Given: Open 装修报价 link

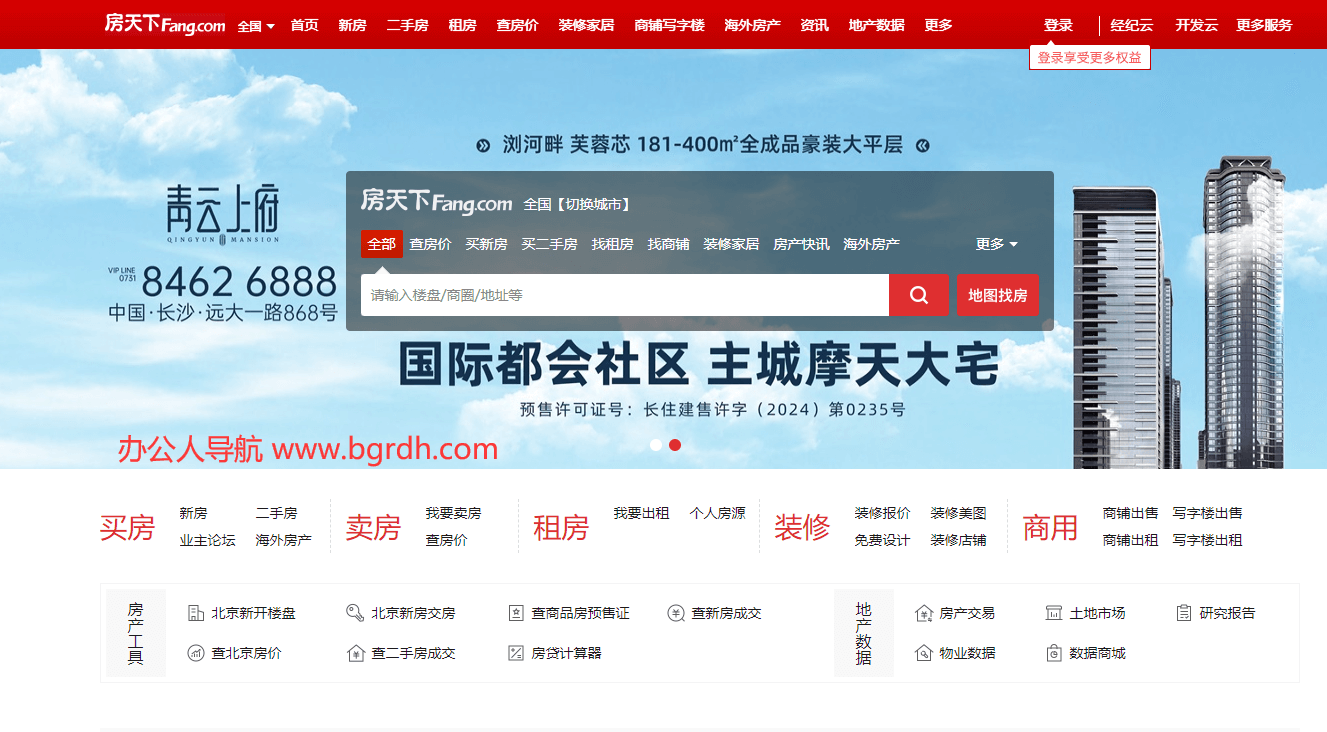Looking at the screenshot, I should [882, 513].
